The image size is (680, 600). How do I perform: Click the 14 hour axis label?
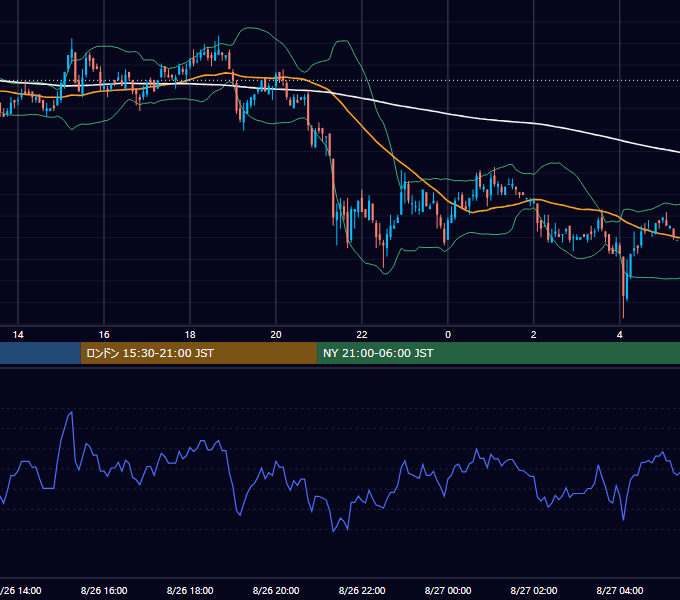[18, 335]
